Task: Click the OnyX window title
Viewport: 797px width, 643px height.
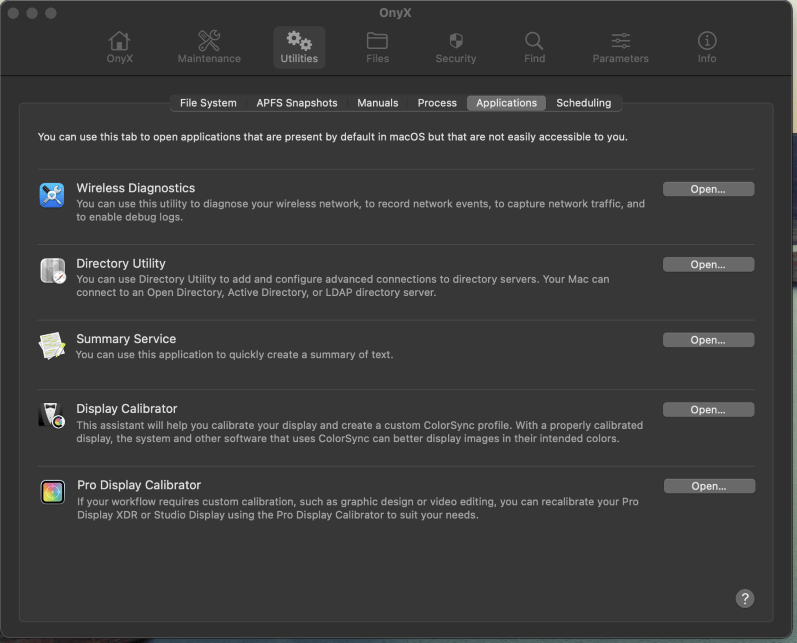Action: click(395, 13)
